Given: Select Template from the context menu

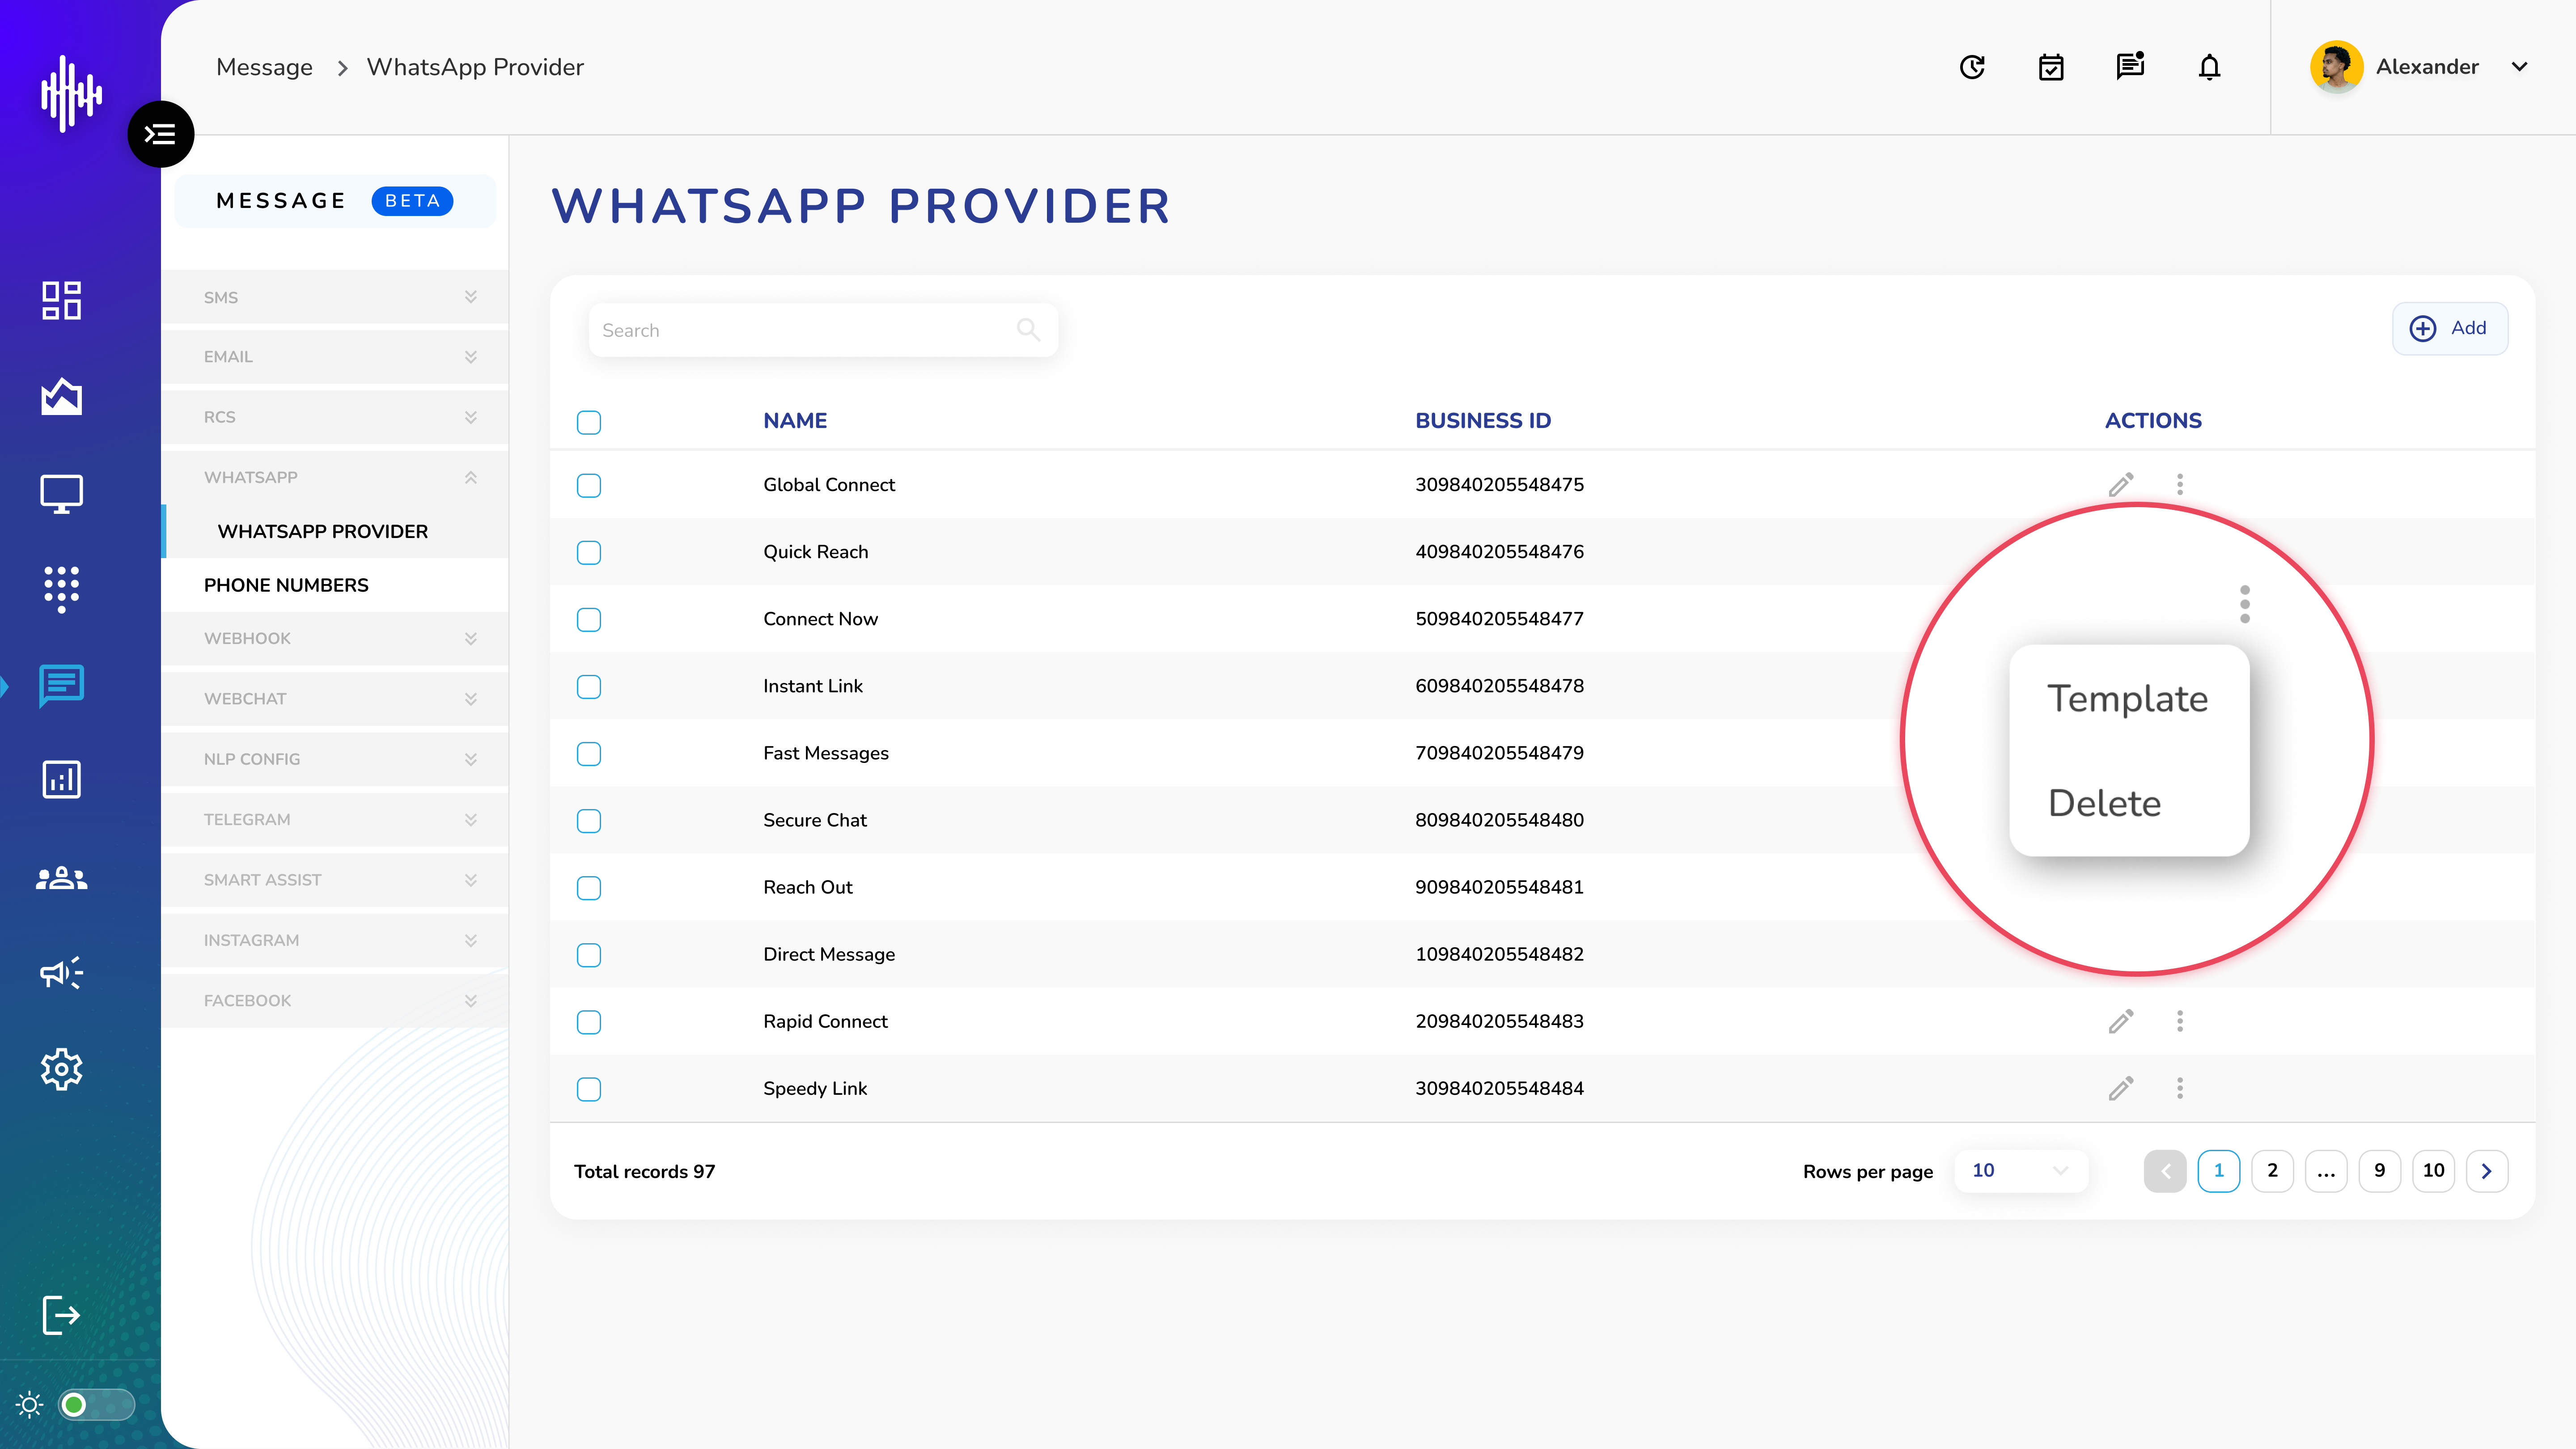Looking at the screenshot, I should click(2127, 698).
